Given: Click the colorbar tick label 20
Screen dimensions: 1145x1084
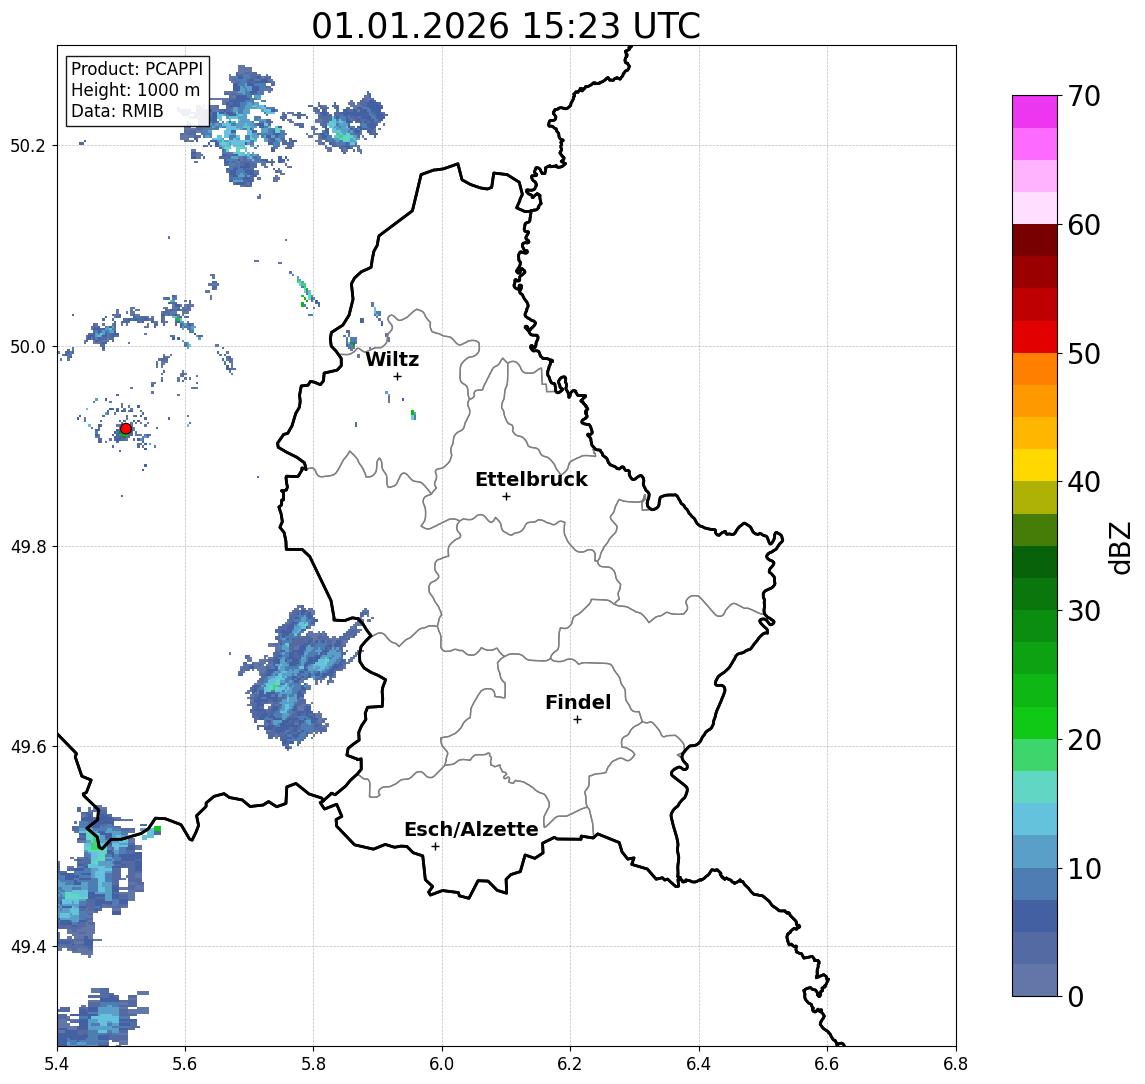Looking at the screenshot, I should click(1084, 739).
